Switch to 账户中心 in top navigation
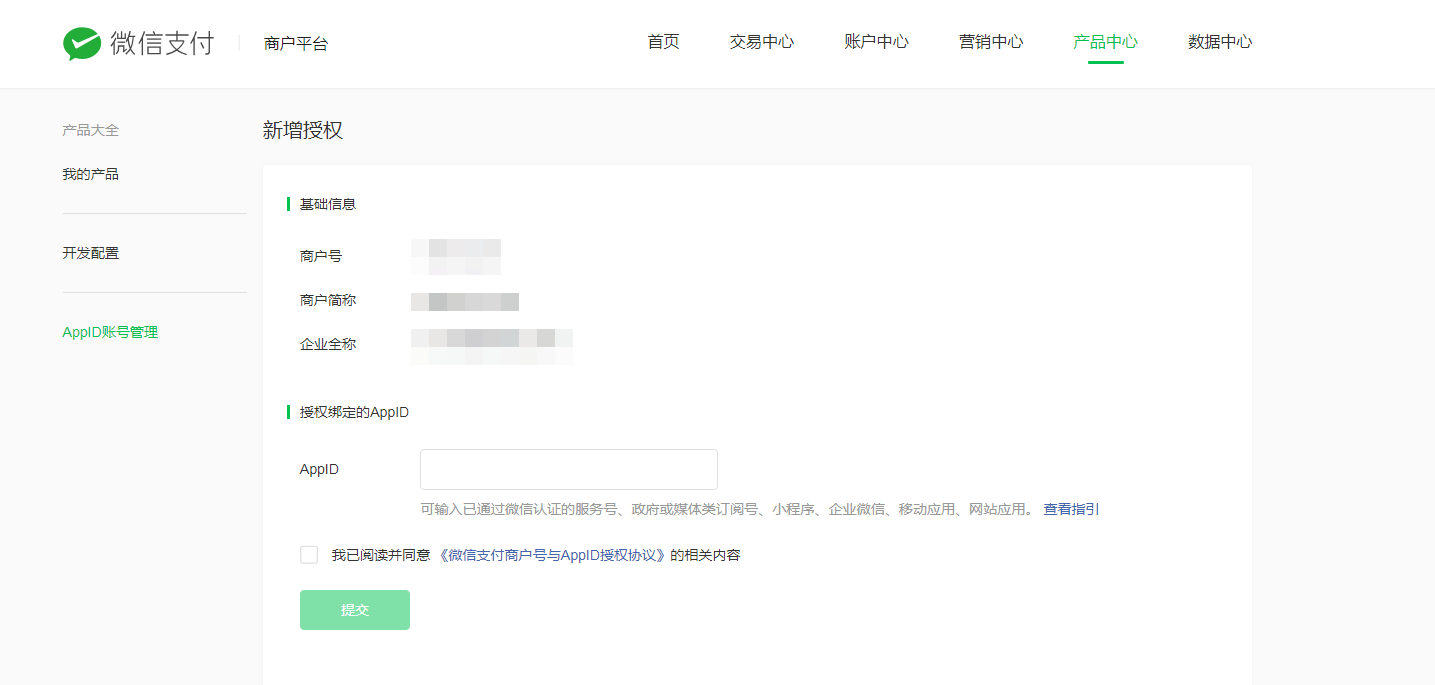Image resolution: width=1435 pixels, height=685 pixels. click(x=877, y=42)
